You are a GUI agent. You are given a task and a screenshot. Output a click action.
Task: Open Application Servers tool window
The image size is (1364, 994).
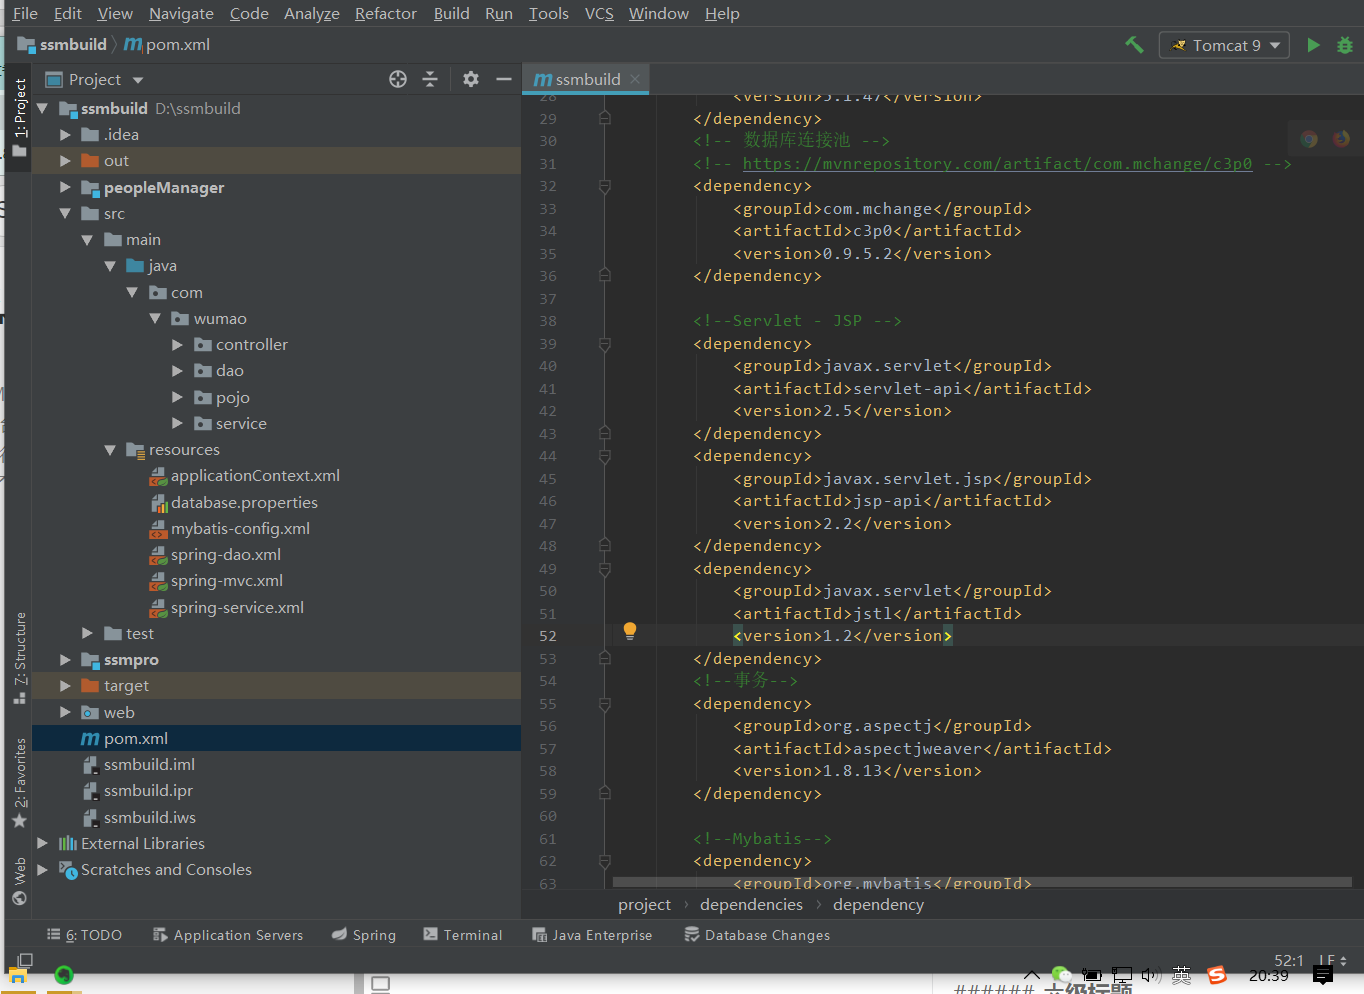(228, 935)
